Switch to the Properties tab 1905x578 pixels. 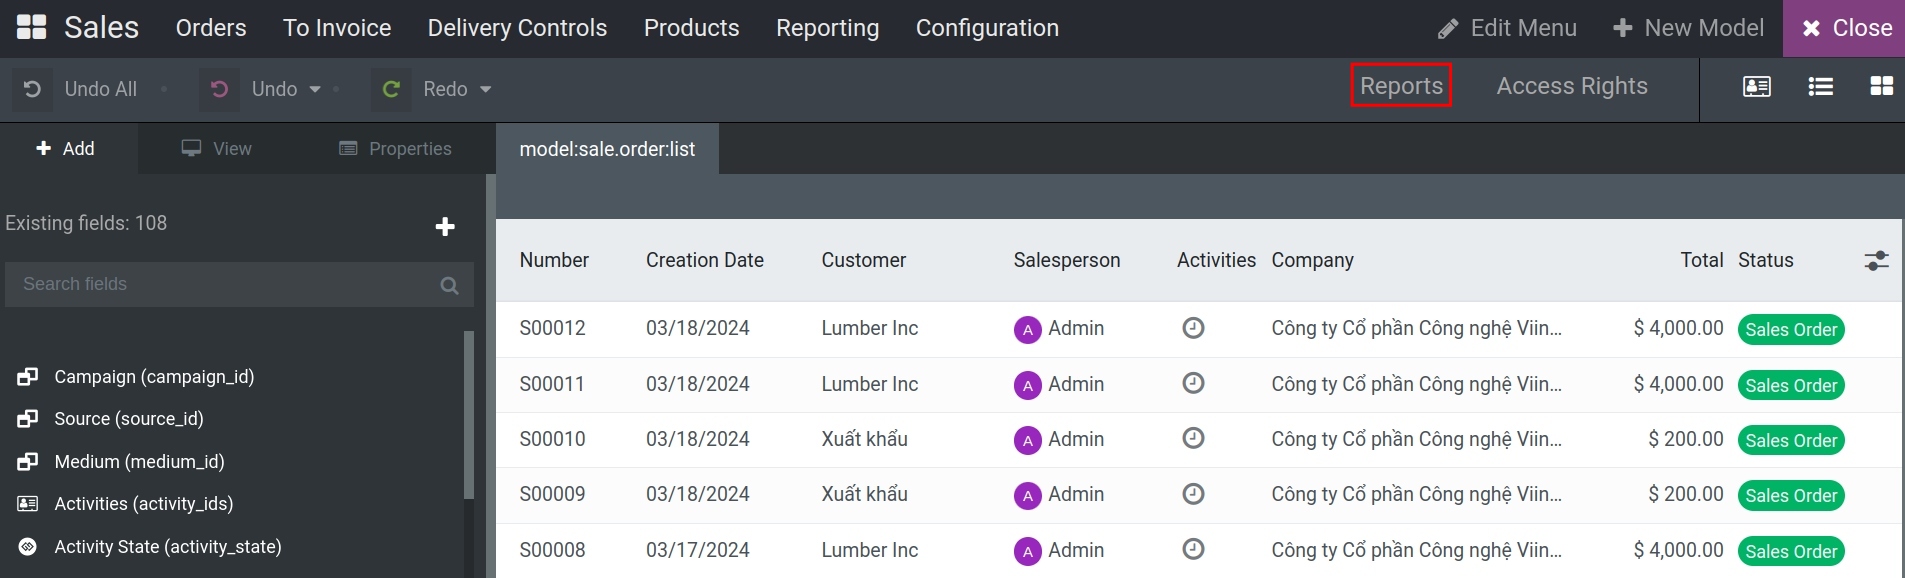[x=396, y=149]
